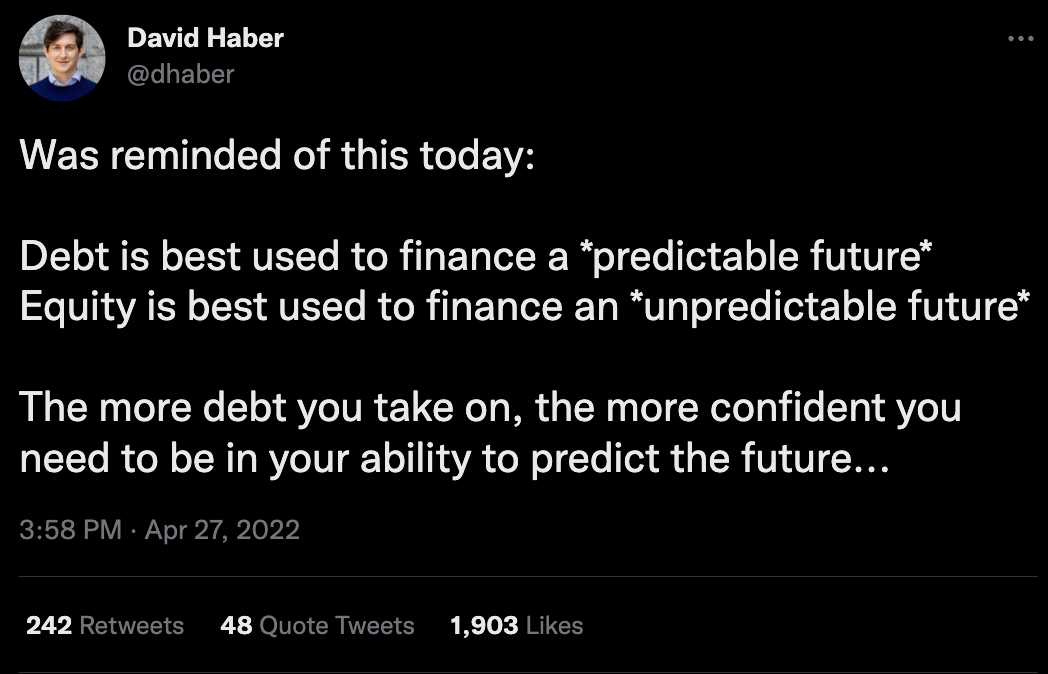Show the 1,903 Likes list
Image resolution: width=1048 pixels, height=674 pixels.
[x=517, y=625]
